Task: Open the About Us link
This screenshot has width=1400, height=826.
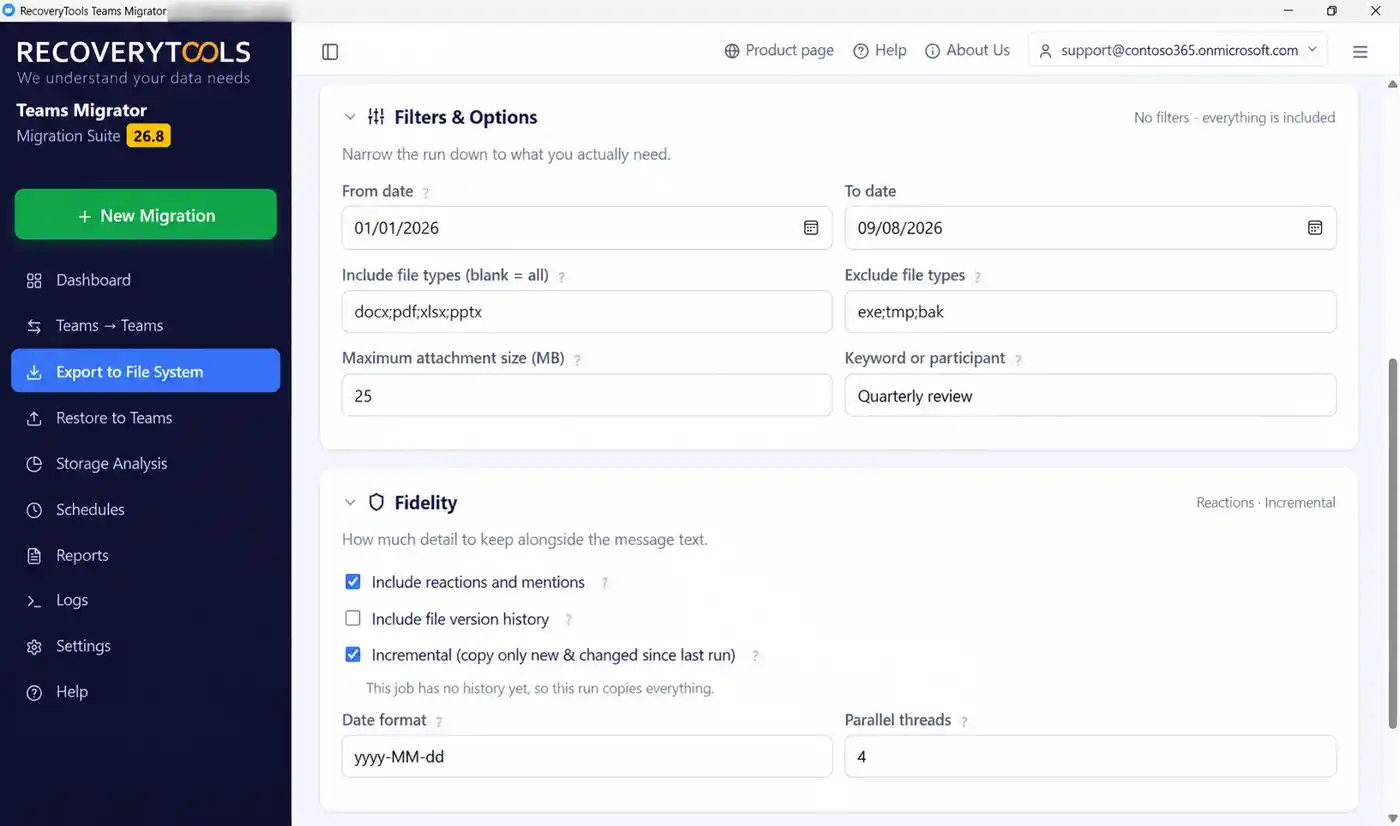Action: [967, 50]
